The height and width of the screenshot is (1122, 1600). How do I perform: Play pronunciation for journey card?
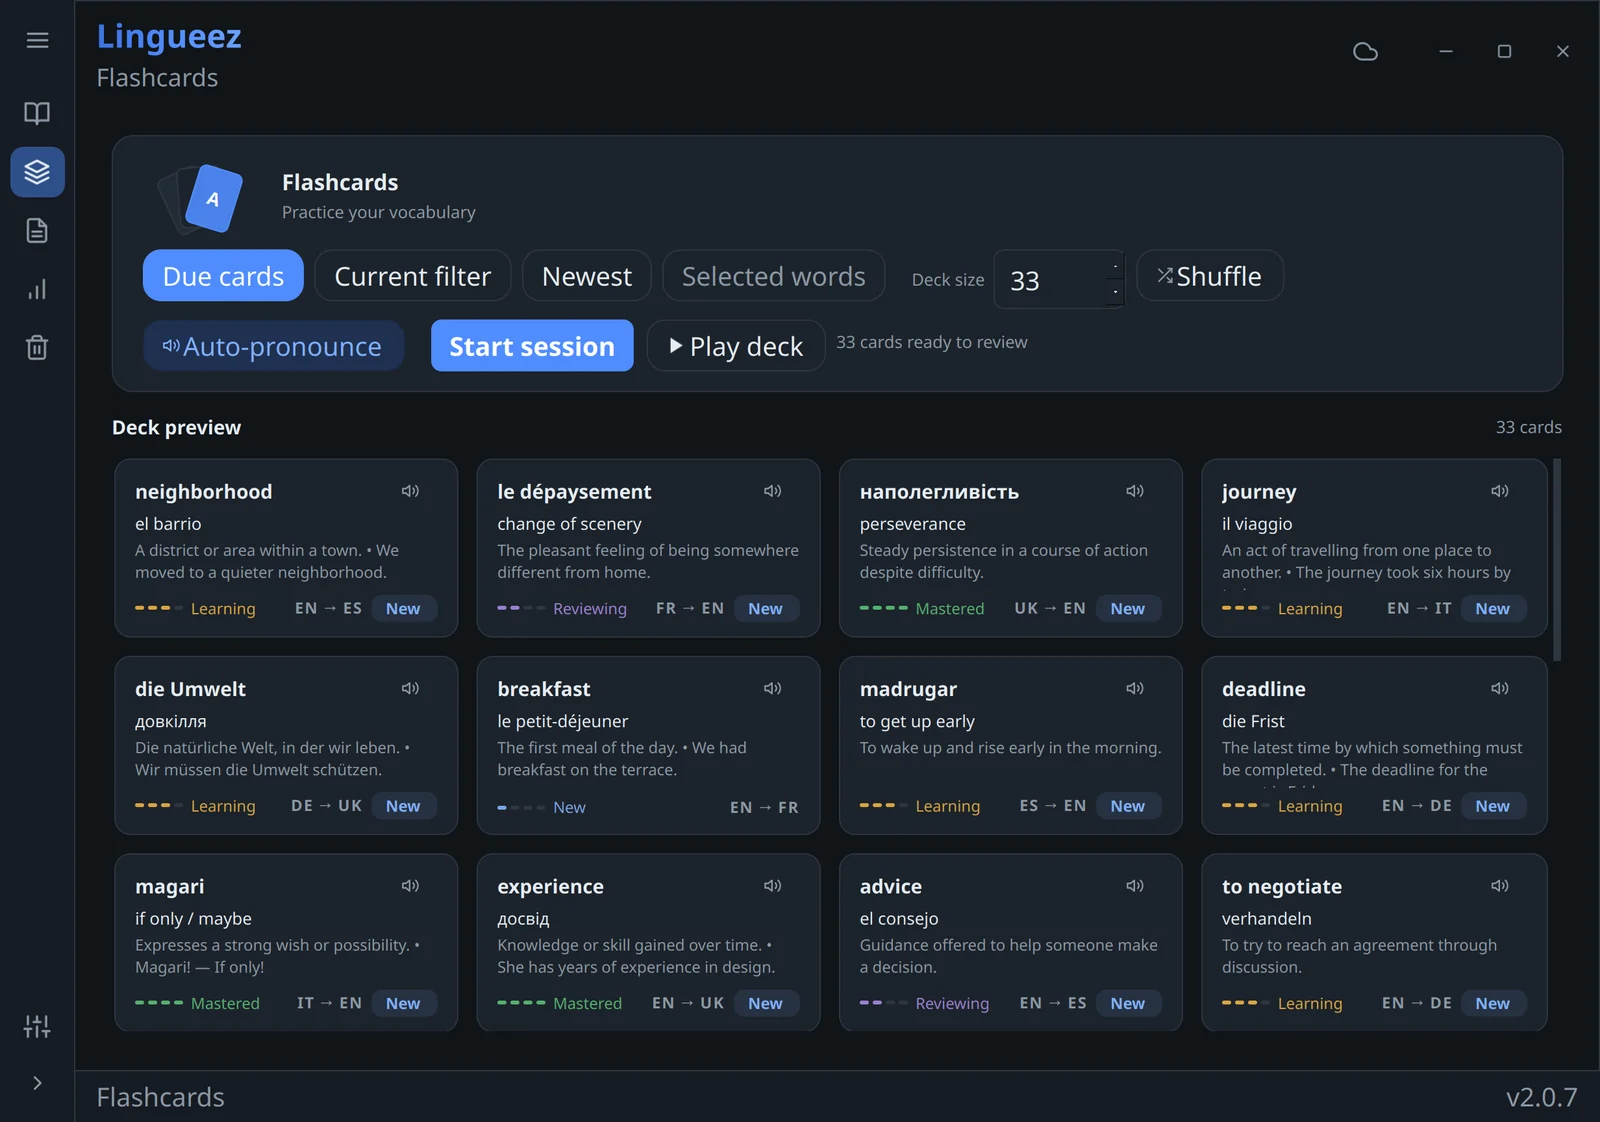[1499, 491]
